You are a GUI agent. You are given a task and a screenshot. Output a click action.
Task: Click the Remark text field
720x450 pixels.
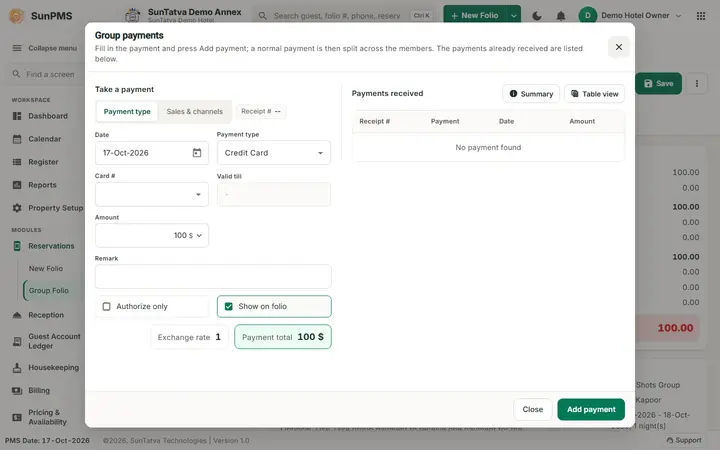click(213, 276)
